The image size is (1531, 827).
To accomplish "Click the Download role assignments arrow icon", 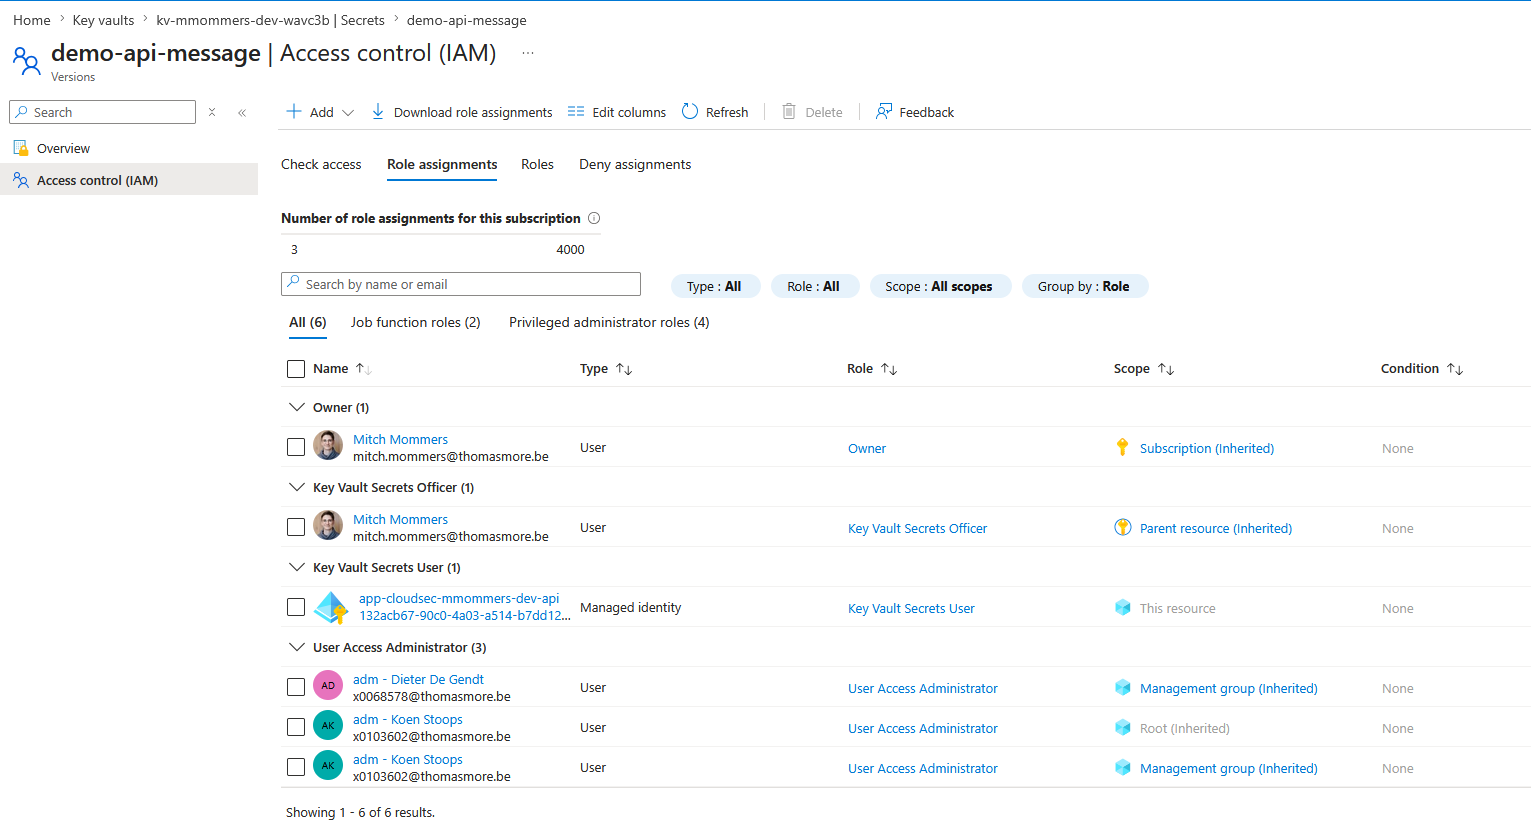I will (x=378, y=111).
